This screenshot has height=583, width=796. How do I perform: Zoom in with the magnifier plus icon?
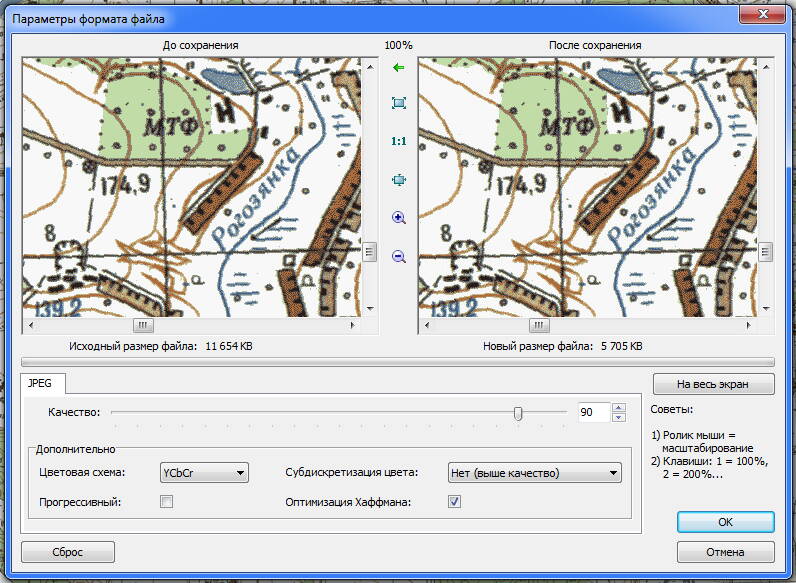(x=398, y=217)
